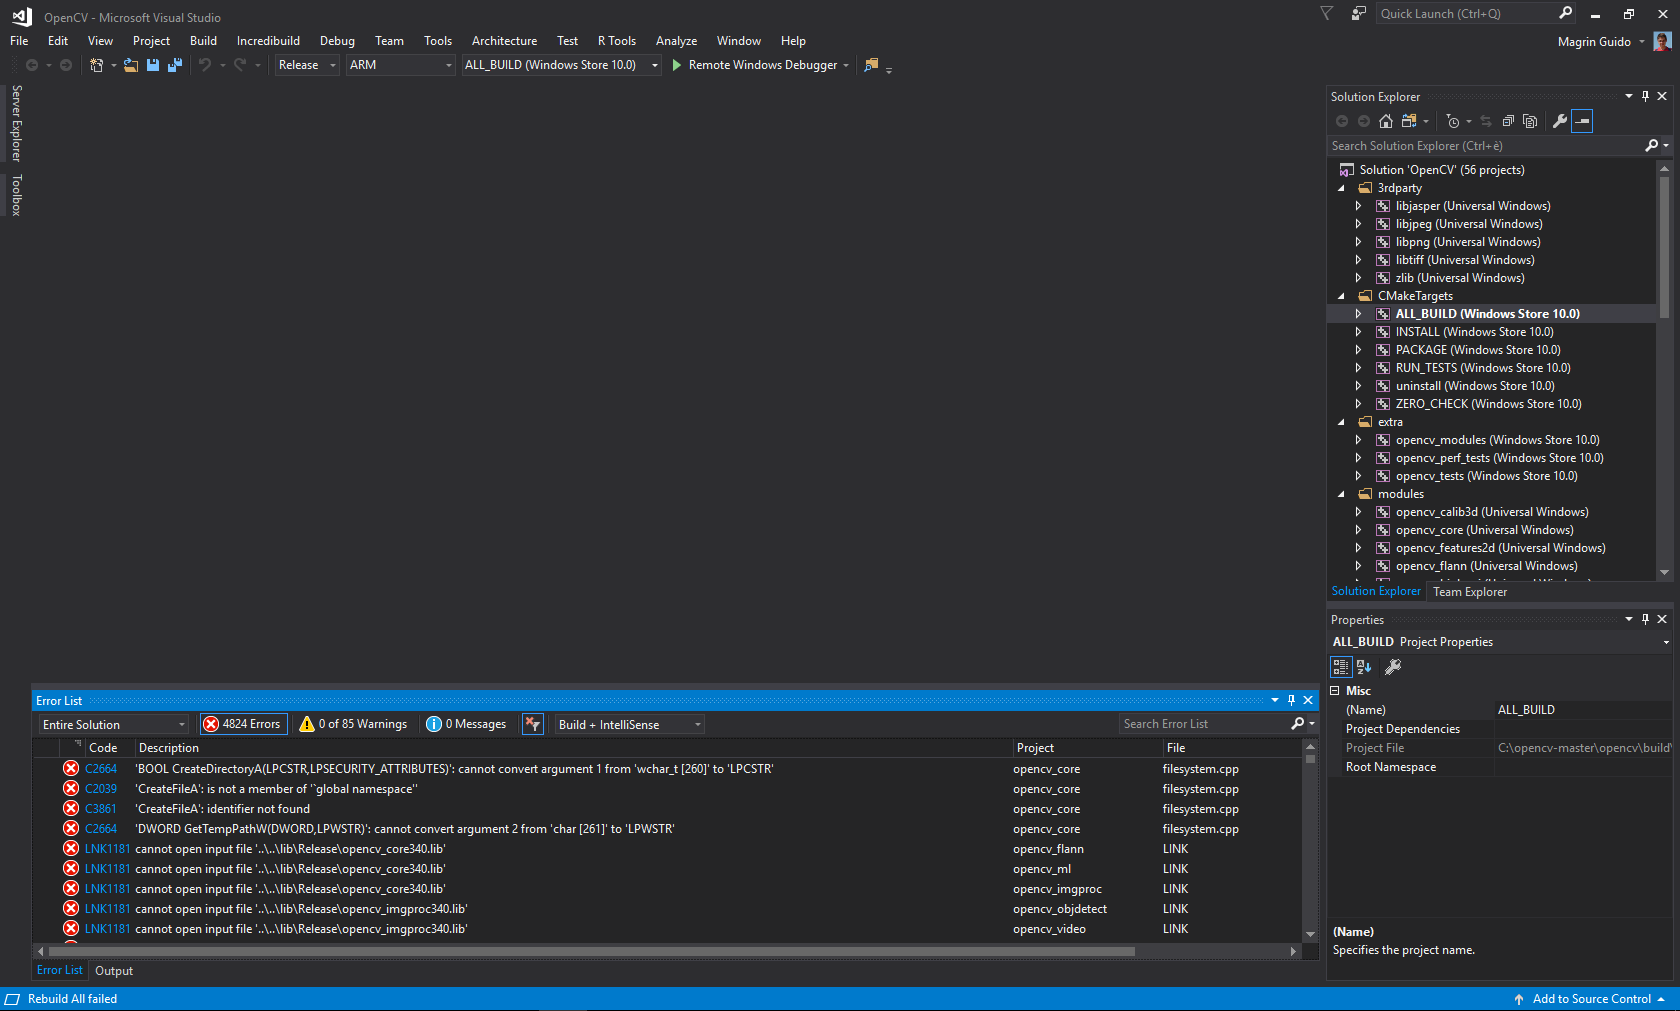Open the Incredibuild menu
Screen dimensions: 1680x1011
point(268,41)
